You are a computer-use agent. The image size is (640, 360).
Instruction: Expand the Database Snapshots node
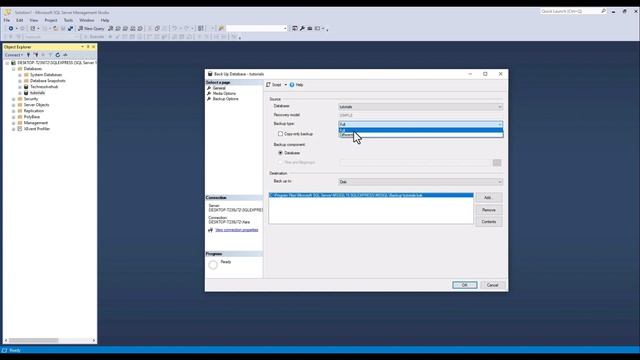20,81
